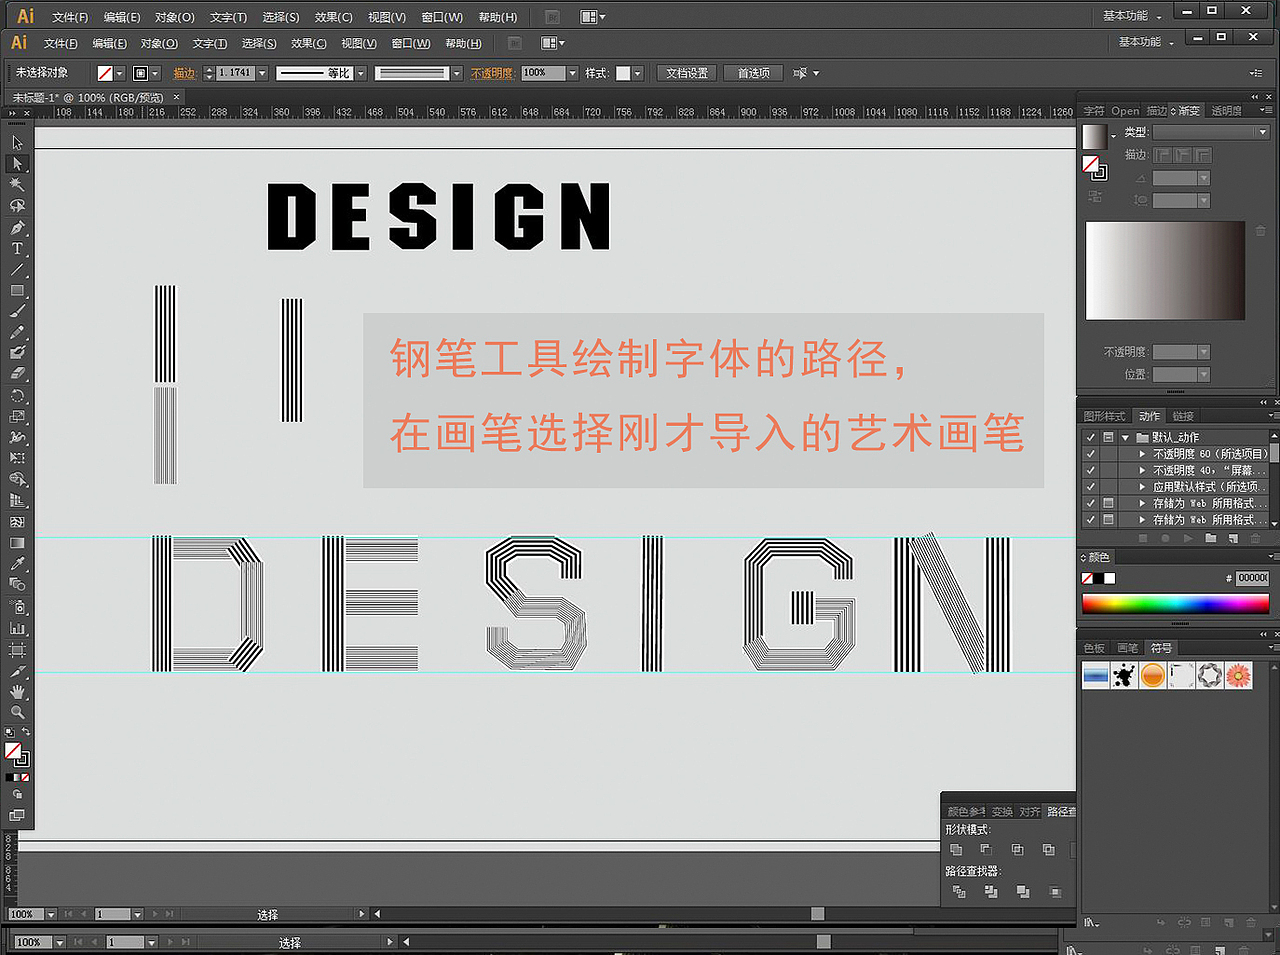Disable the checkbox for 不透明度 60 action
This screenshot has width=1280, height=955.
tap(1090, 453)
